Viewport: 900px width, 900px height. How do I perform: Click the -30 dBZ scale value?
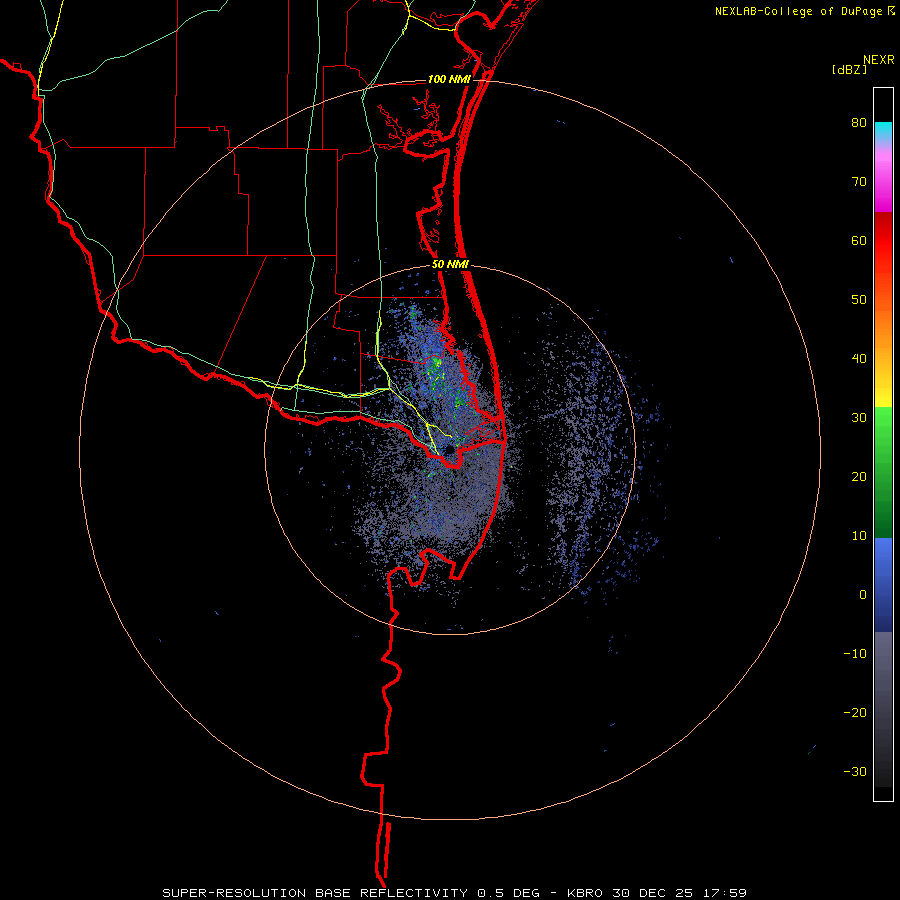tap(855, 771)
